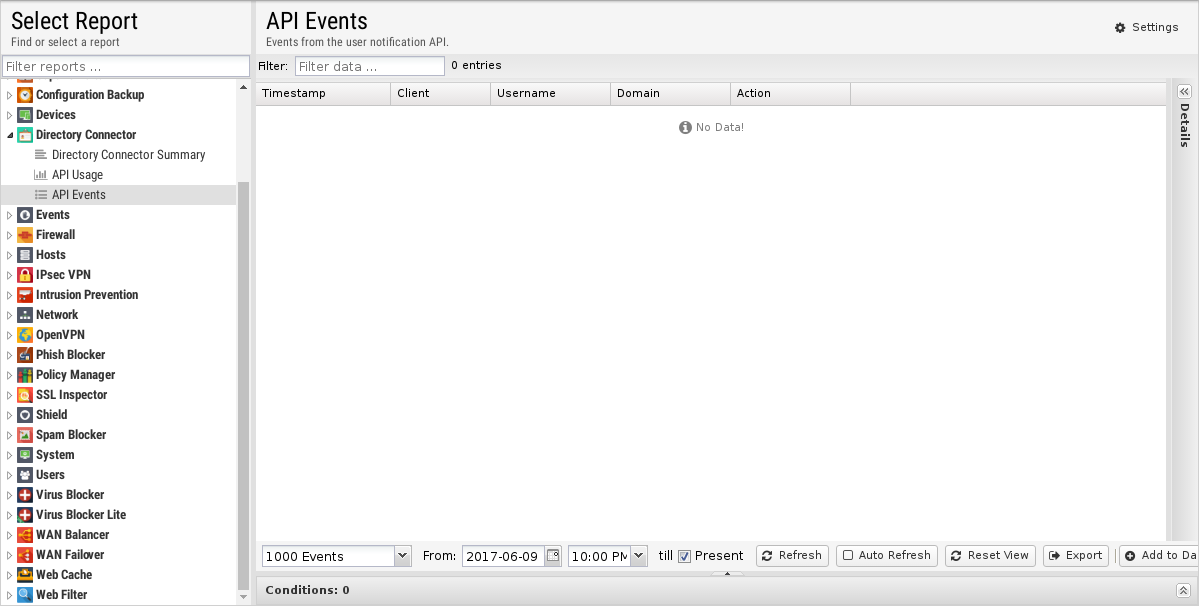1199x606 pixels.
Task: Expand the Conditions panel
Action: point(1183,590)
